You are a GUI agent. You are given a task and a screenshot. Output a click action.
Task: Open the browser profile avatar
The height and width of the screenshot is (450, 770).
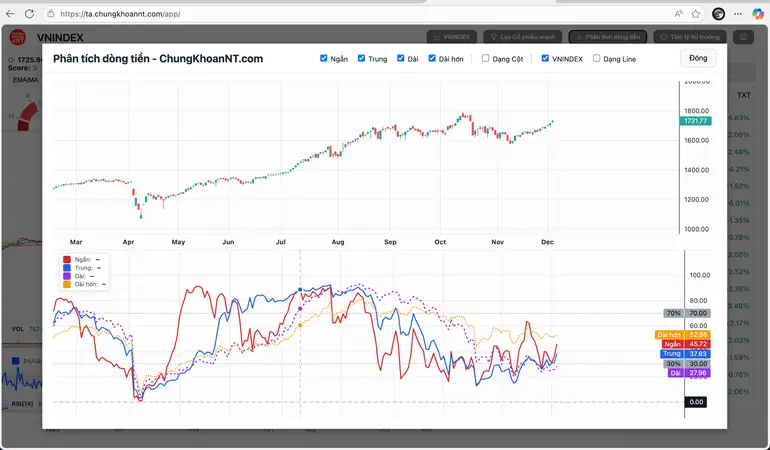pyautogui.click(x=718, y=14)
